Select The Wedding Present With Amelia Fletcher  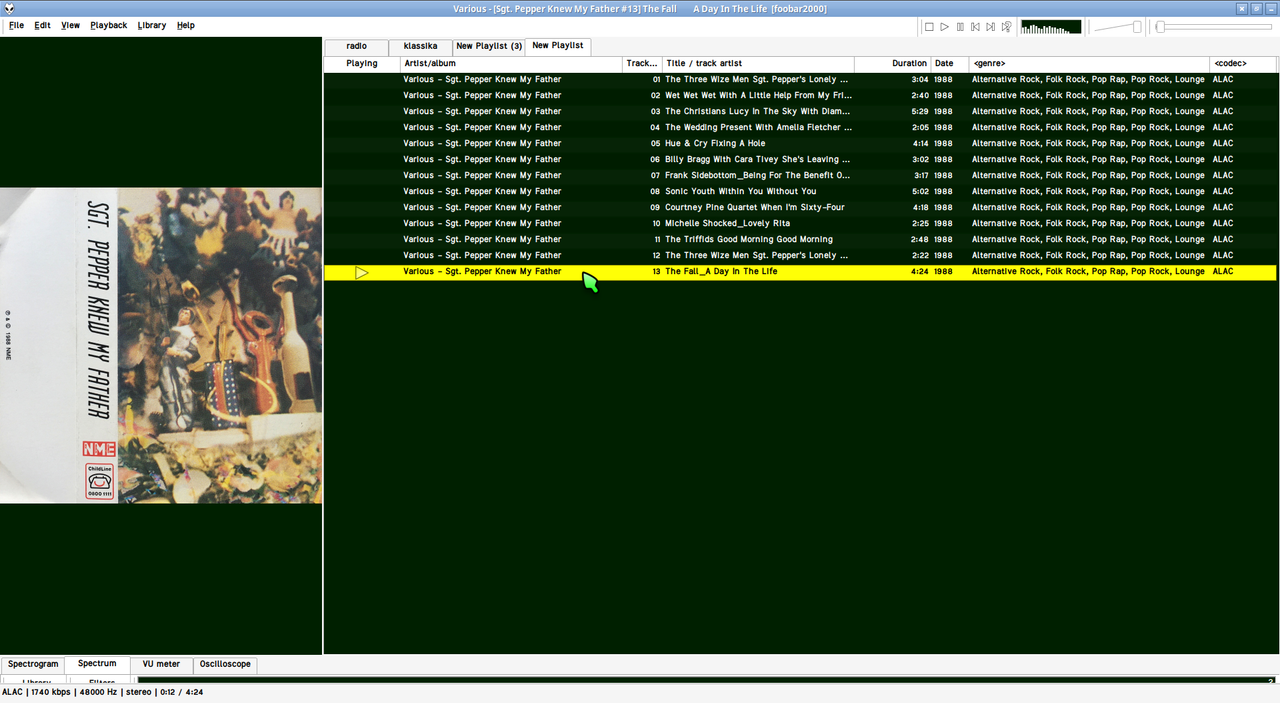(800, 128)
